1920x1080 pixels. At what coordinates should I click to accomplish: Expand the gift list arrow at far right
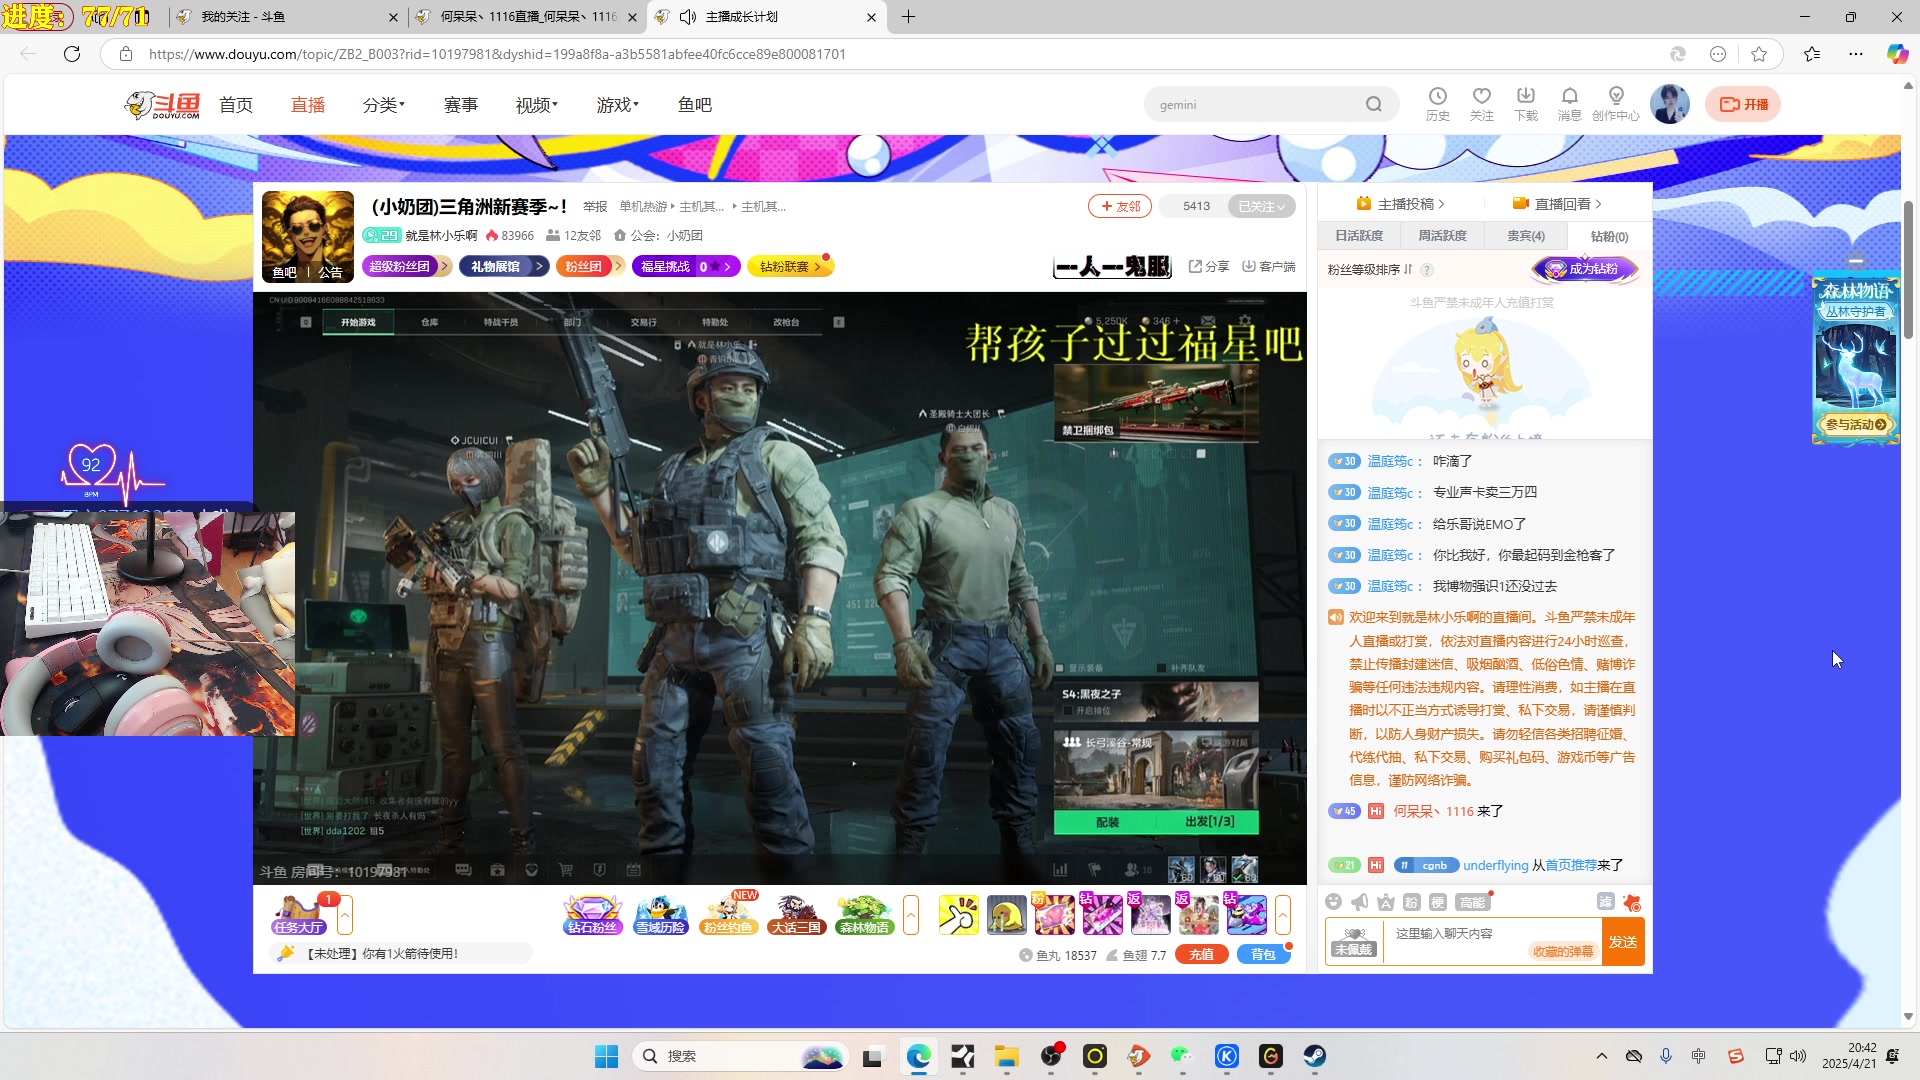(1283, 915)
